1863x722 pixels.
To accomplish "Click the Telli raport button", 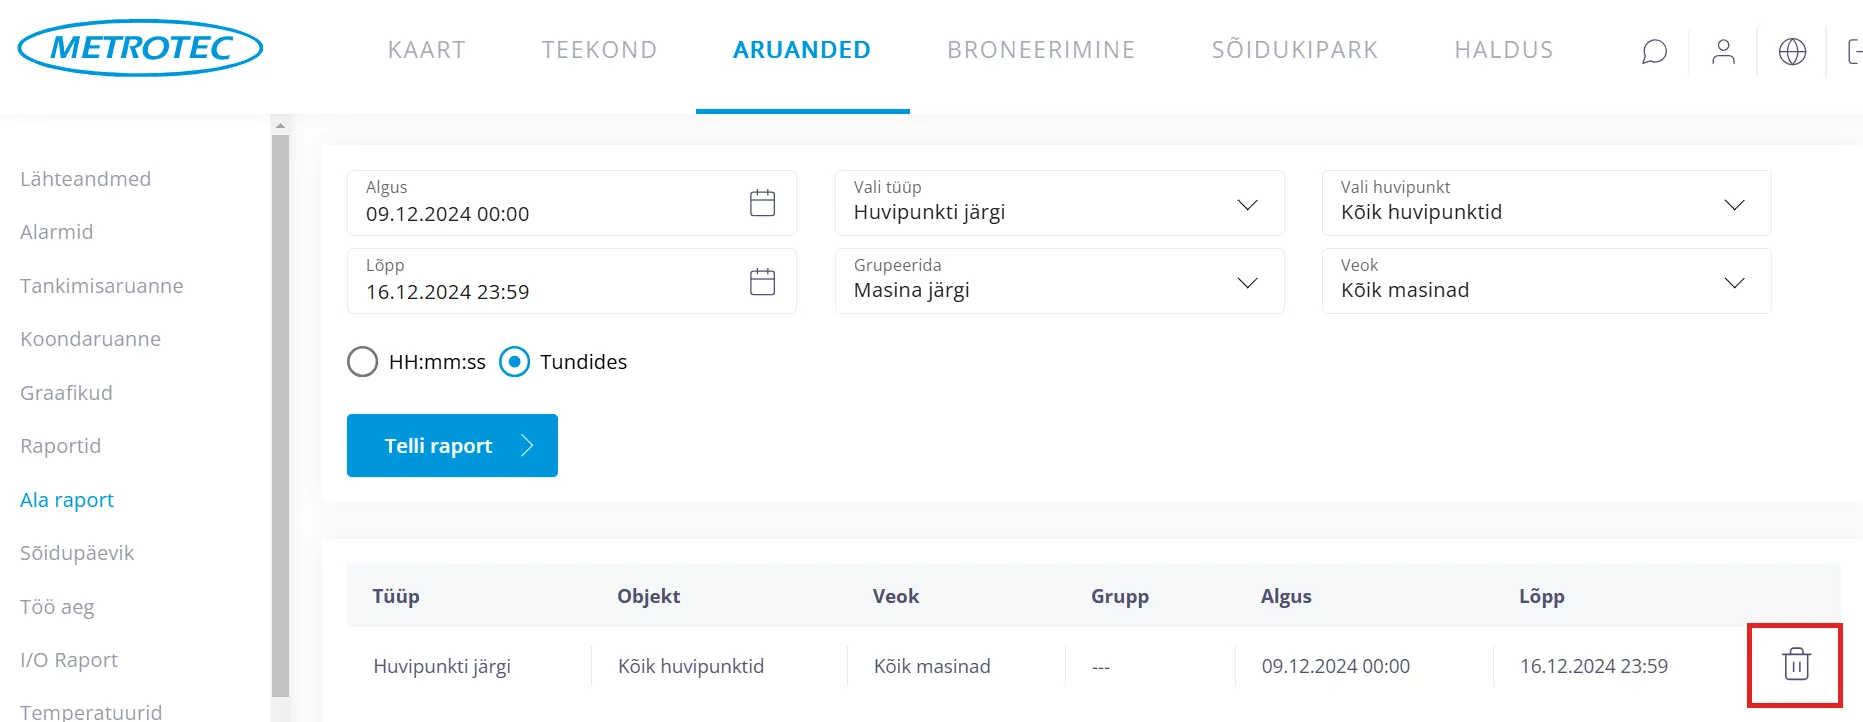I will [452, 446].
